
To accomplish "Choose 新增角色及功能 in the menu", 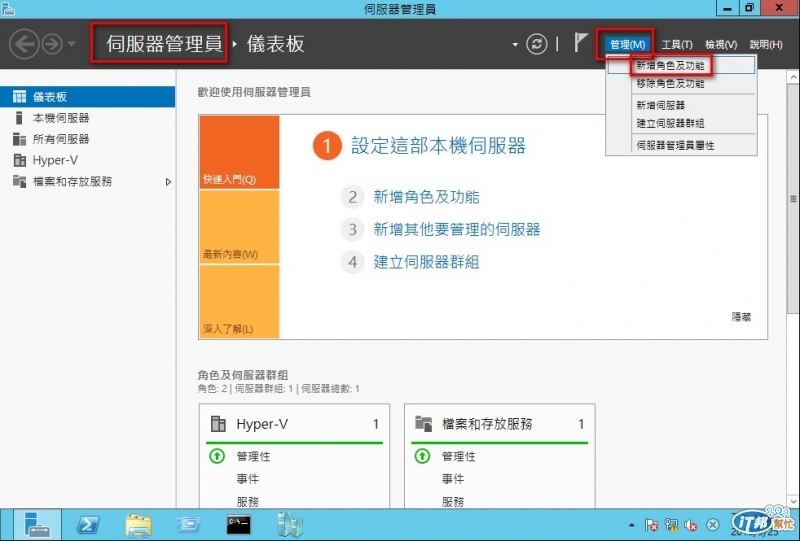I will click(681, 65).
